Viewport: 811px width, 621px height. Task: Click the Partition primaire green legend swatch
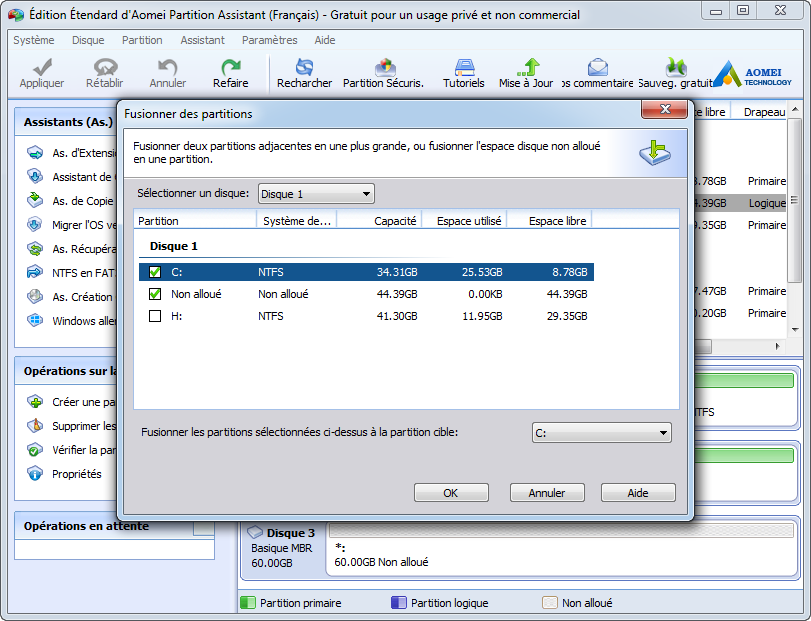point(248,602)
